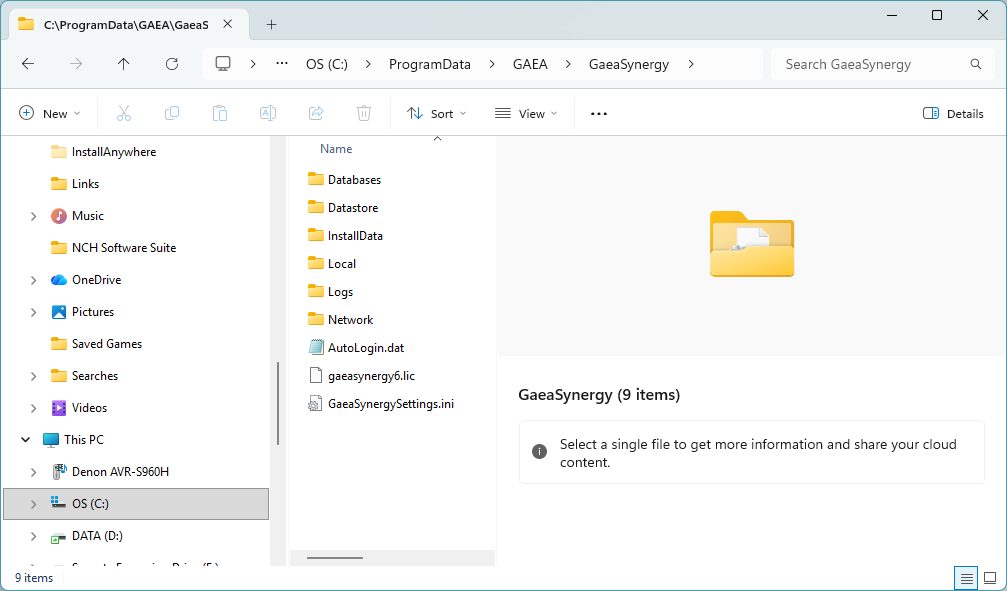Collapse the This PC tree node
The image size is (1007, 591).
coord(26,440)
